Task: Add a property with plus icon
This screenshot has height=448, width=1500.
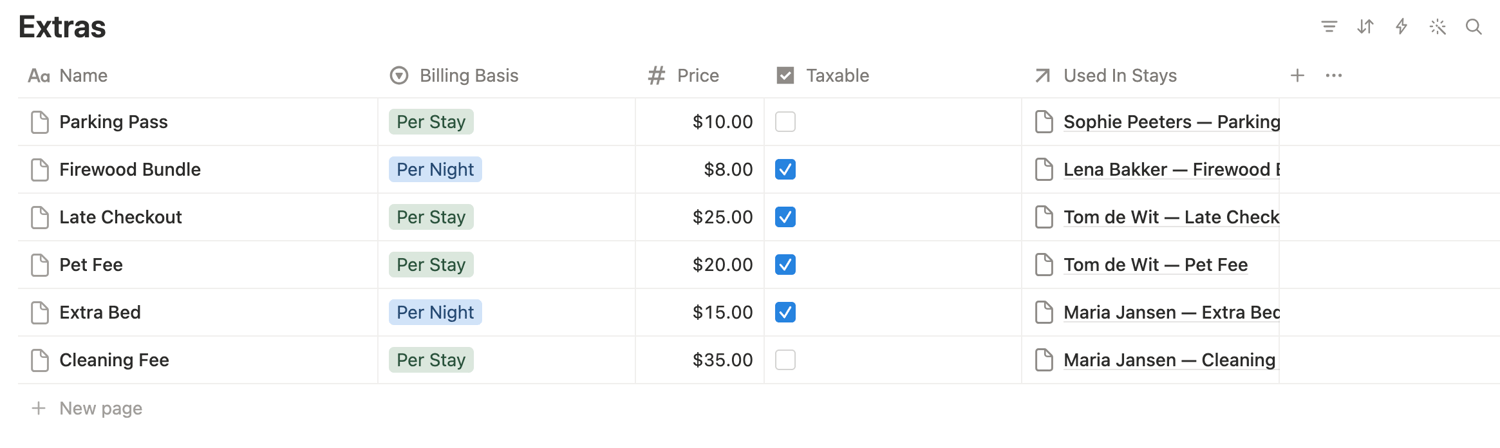Action: click(x=1297, y=75)
